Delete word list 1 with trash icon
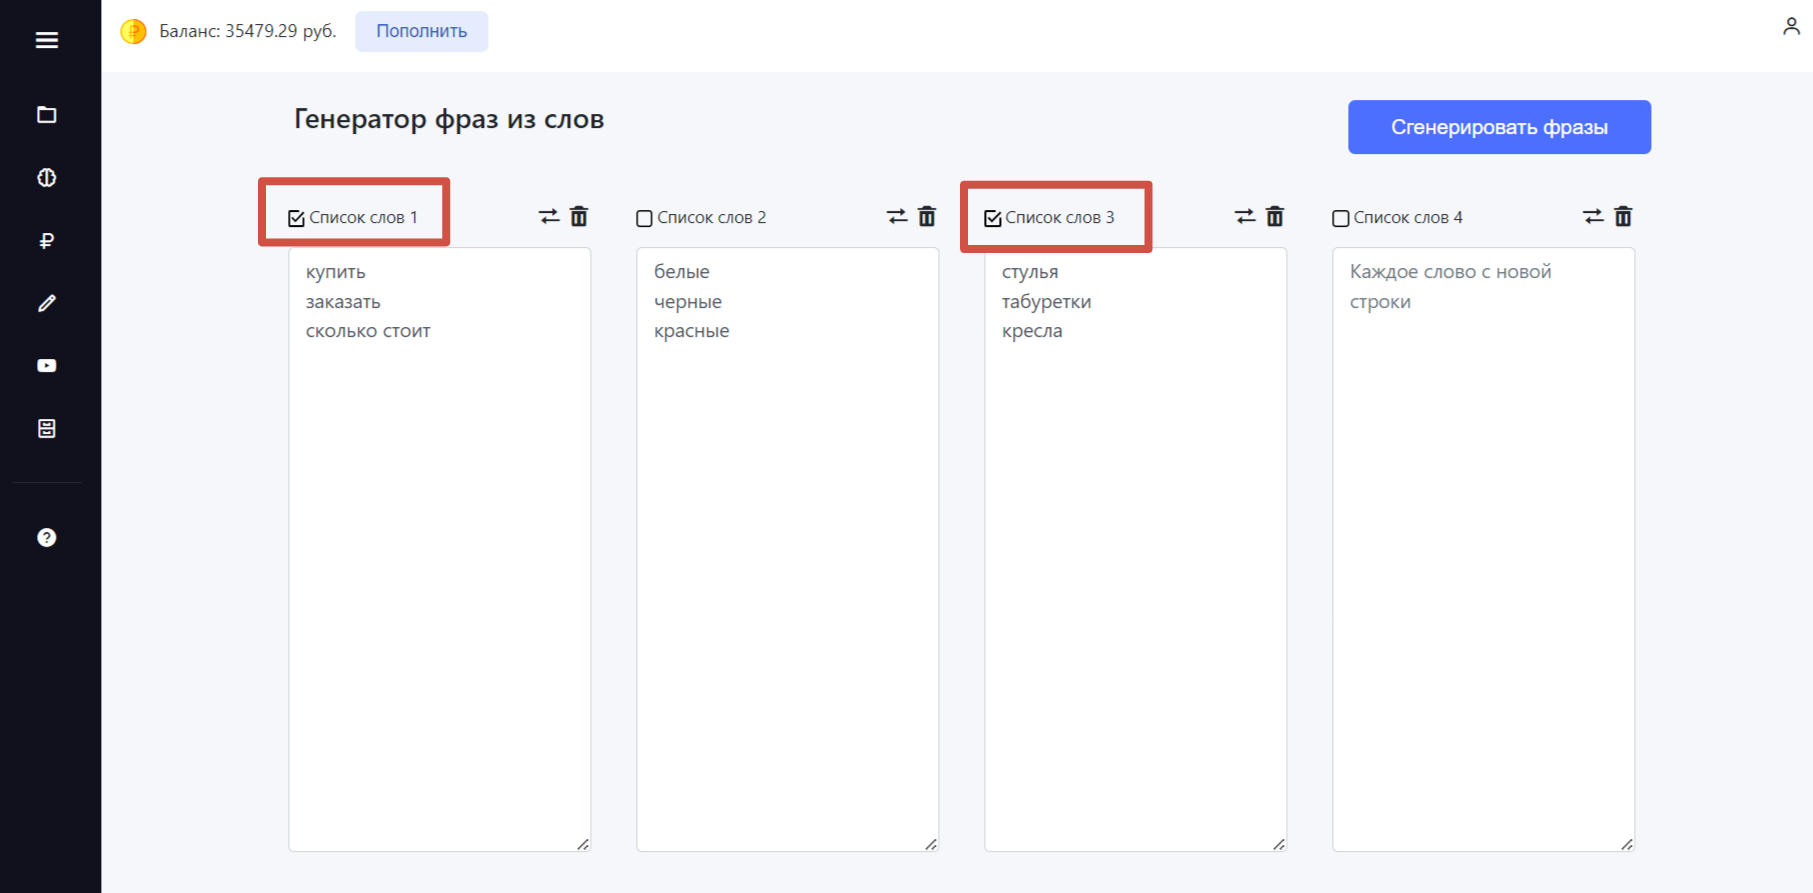The height and width of the screenshot is (893, 1813). coord(579,216)
